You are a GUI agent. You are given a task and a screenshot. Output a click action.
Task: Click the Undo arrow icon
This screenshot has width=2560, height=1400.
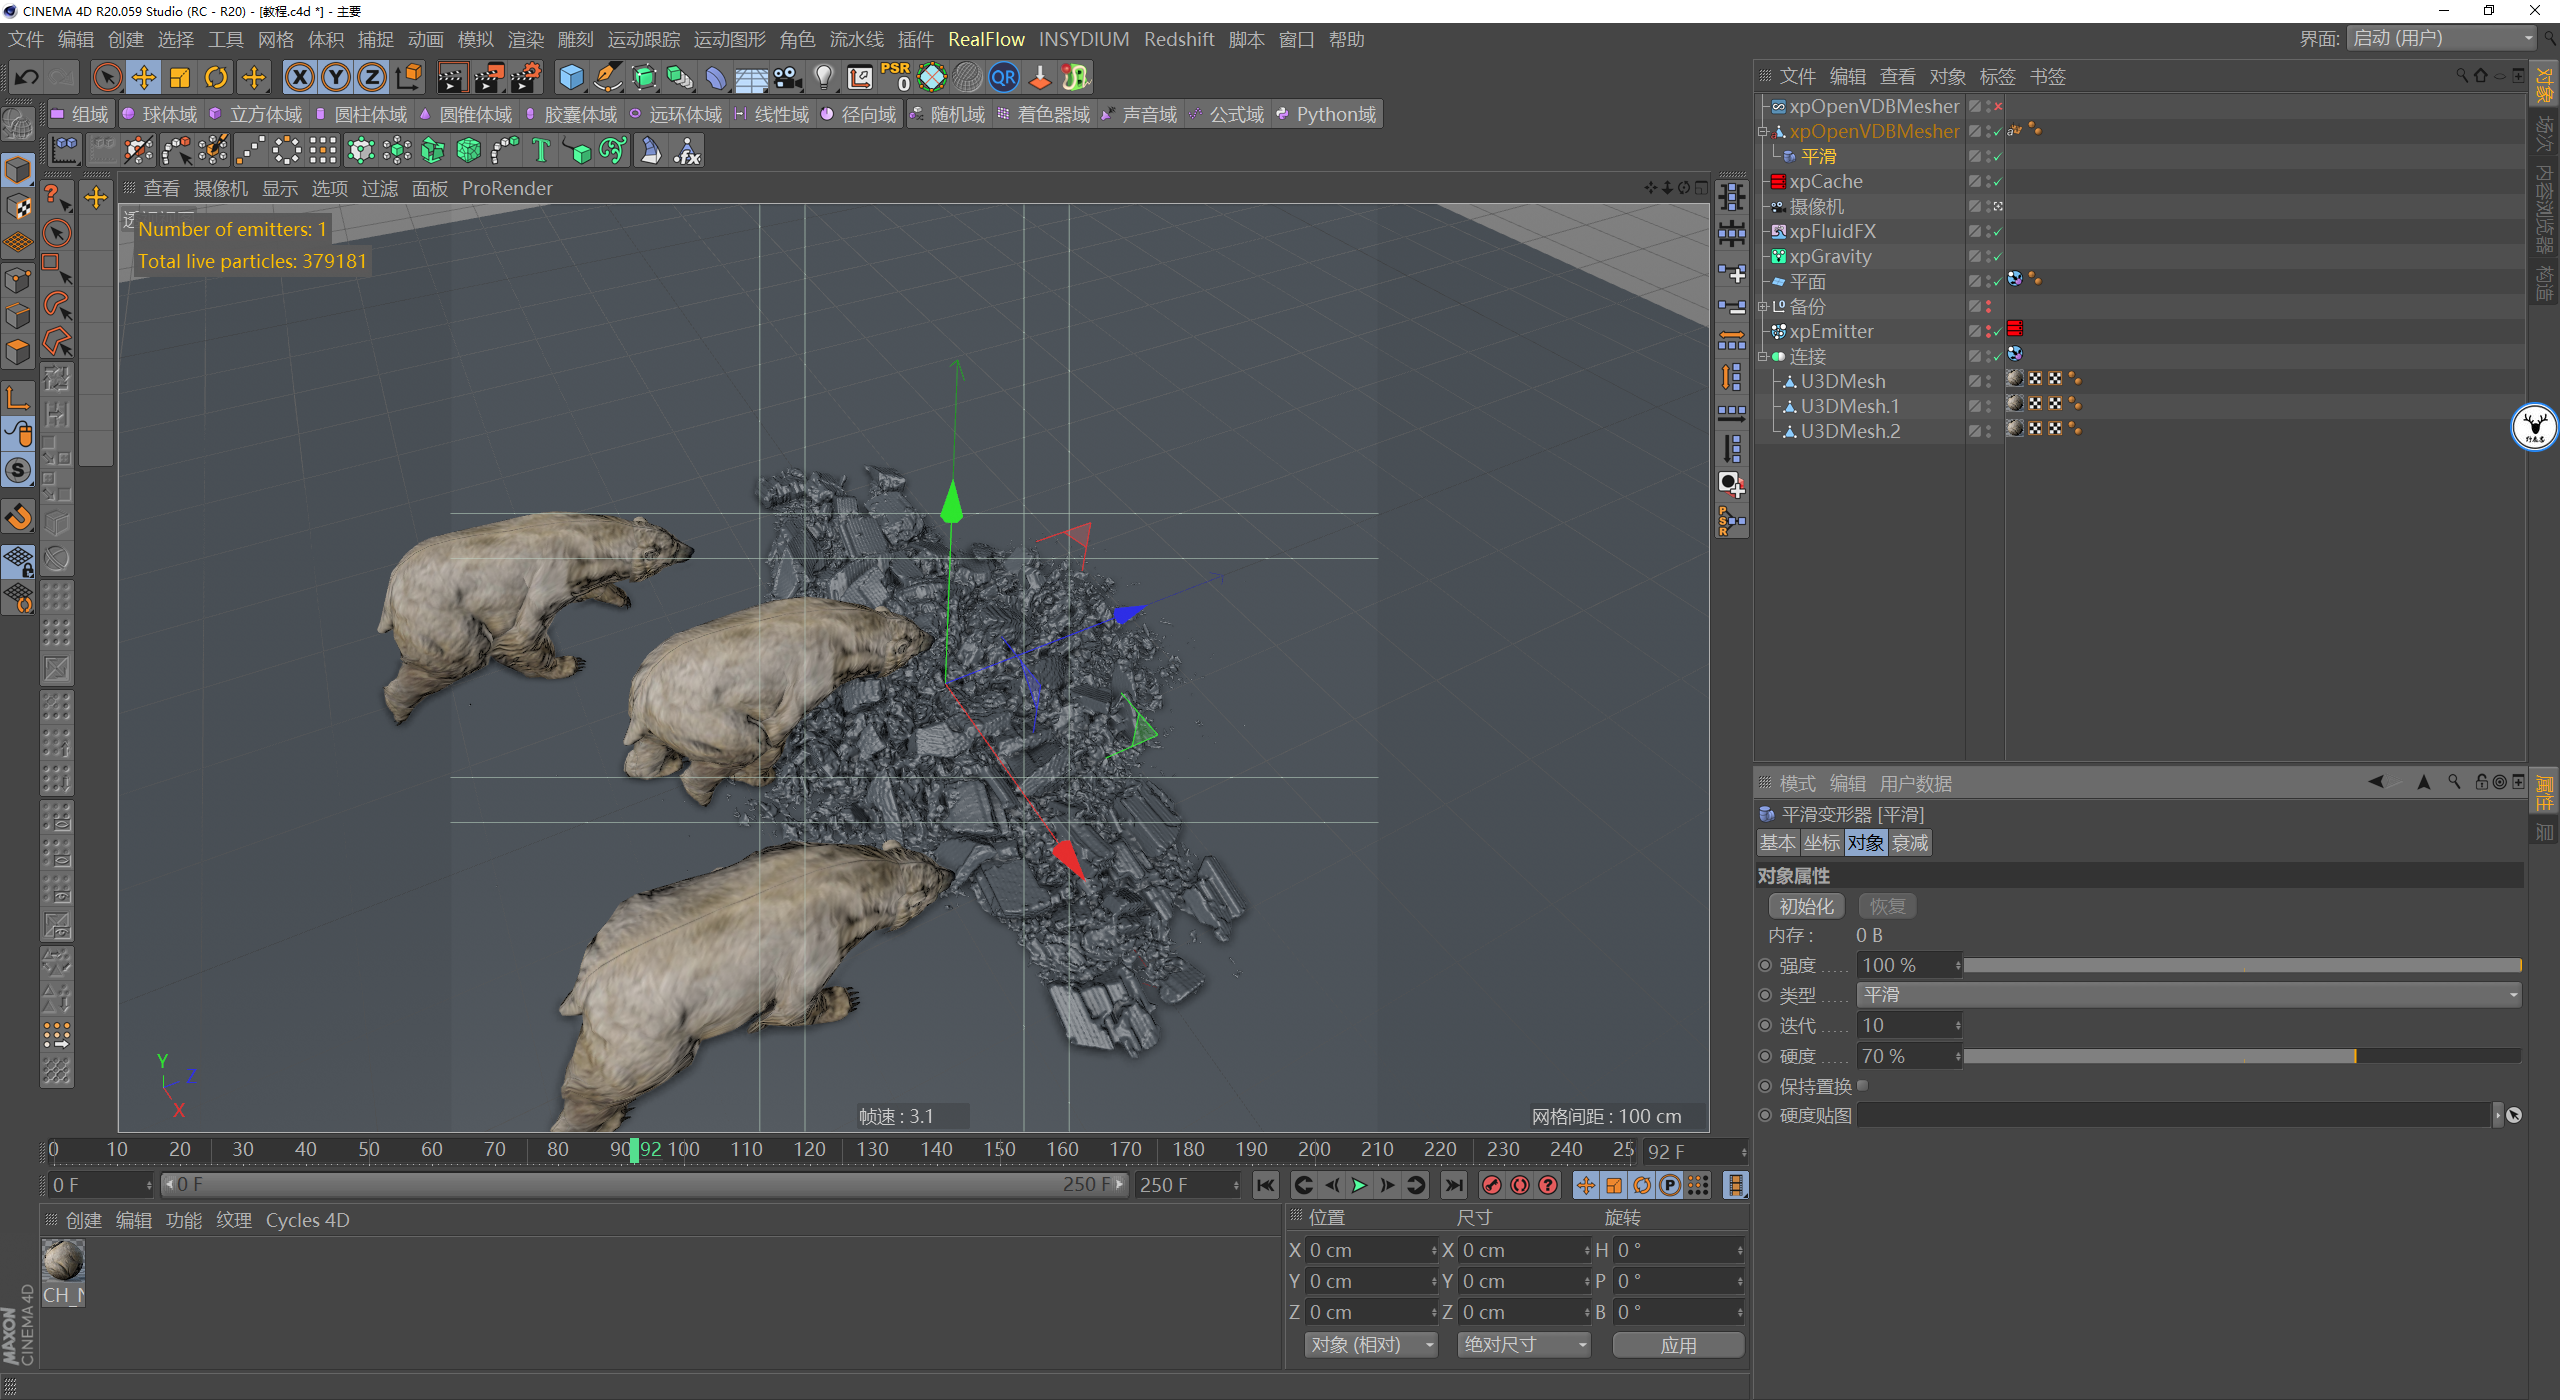pos(27,77)
